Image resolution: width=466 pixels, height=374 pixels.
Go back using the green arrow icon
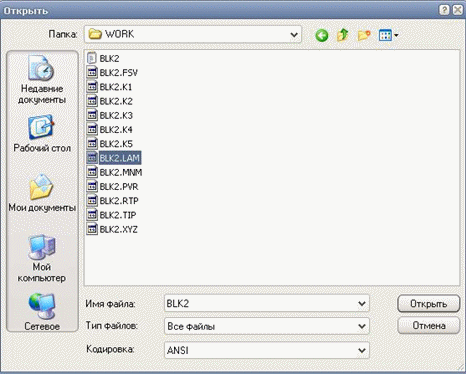(322, 35)
